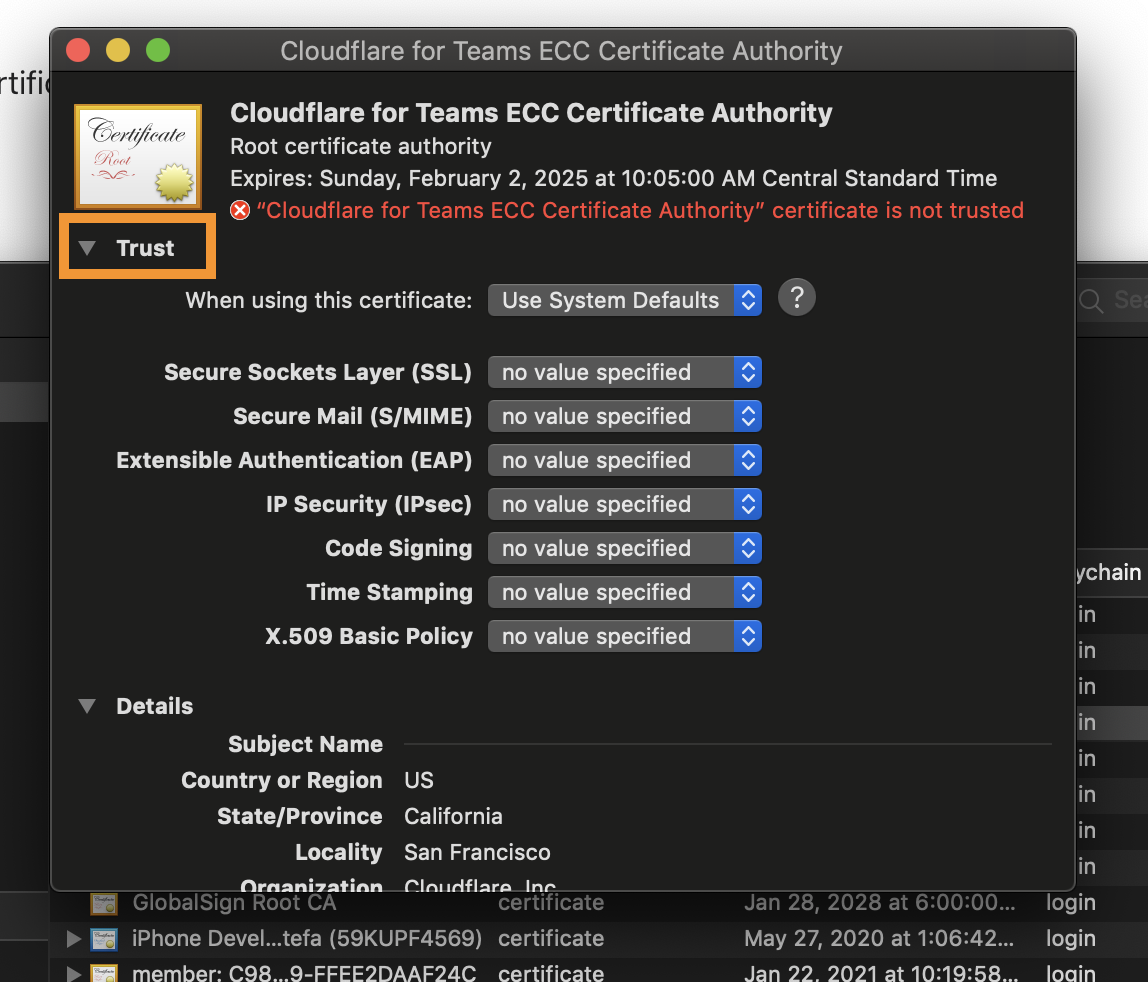
Task: Collapse the Trust section disclosure triangle
Action: click(x=89, y=247)
